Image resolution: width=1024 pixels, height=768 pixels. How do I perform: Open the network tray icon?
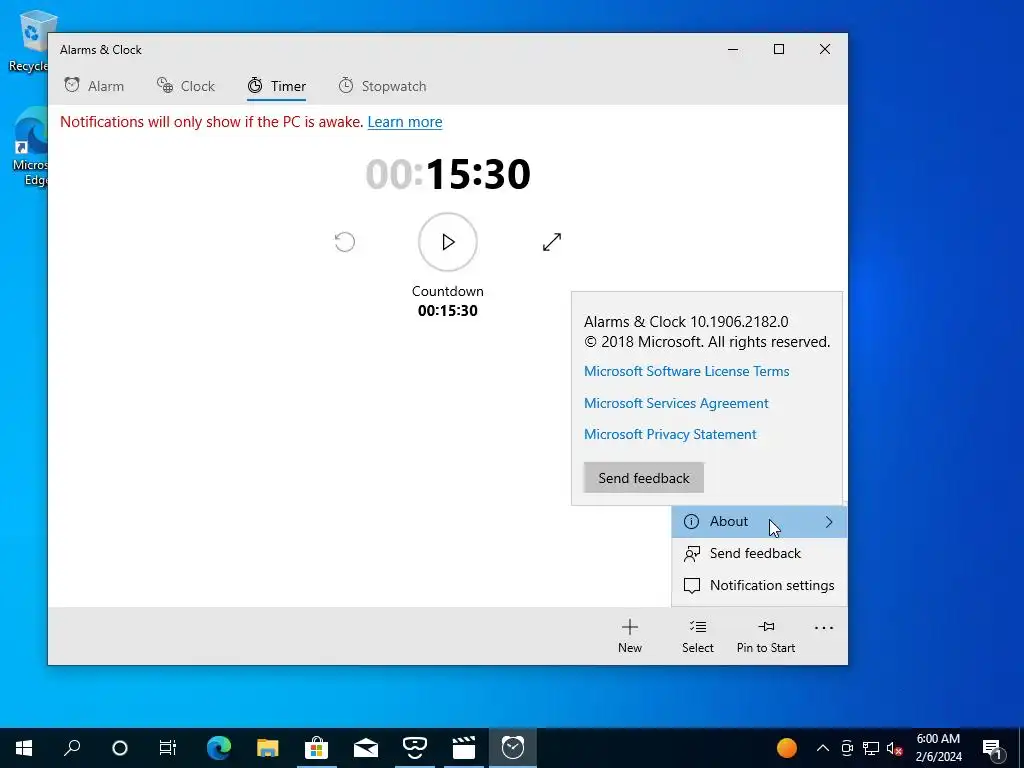871,748
